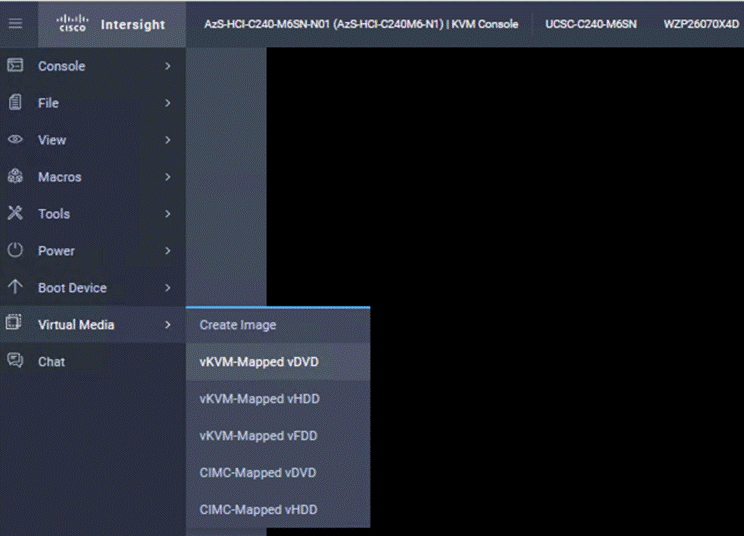744x536 pixels.
Task: Open the Chat menu item
Action: click(93, 362)
